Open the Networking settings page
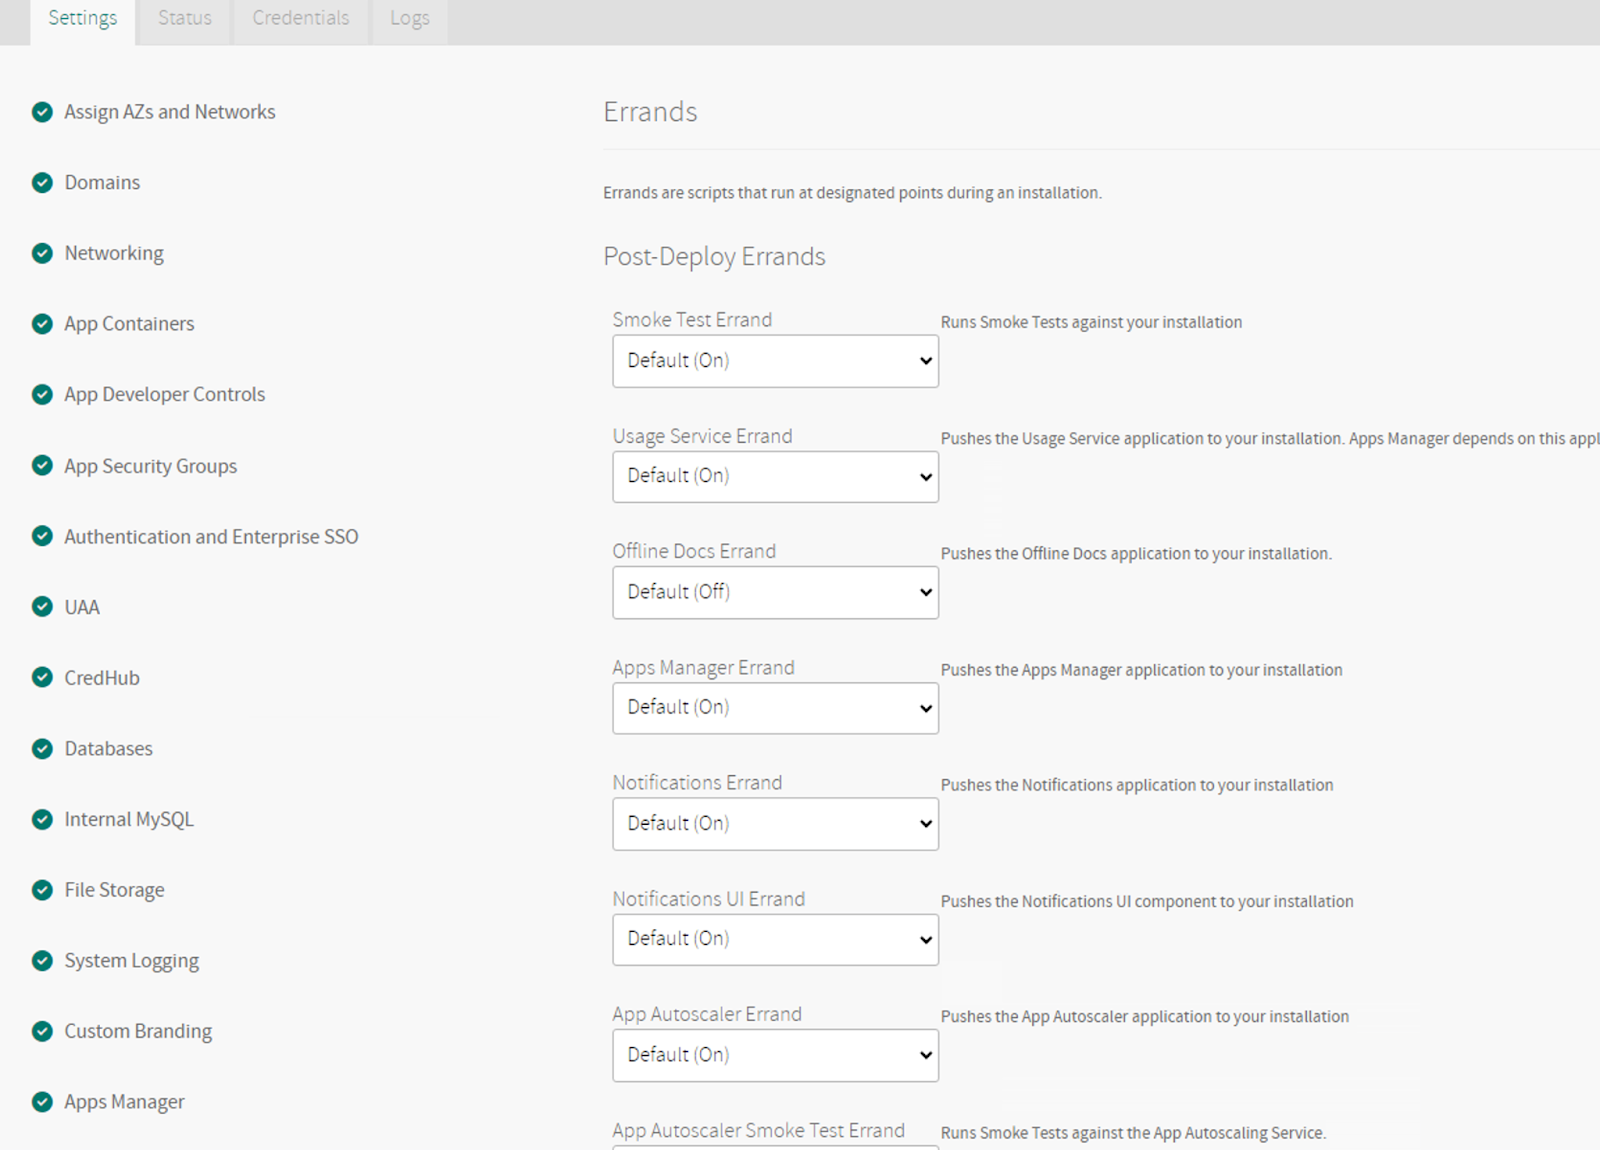Screen dimensions: 1600x1150 [x=114, y=253]
